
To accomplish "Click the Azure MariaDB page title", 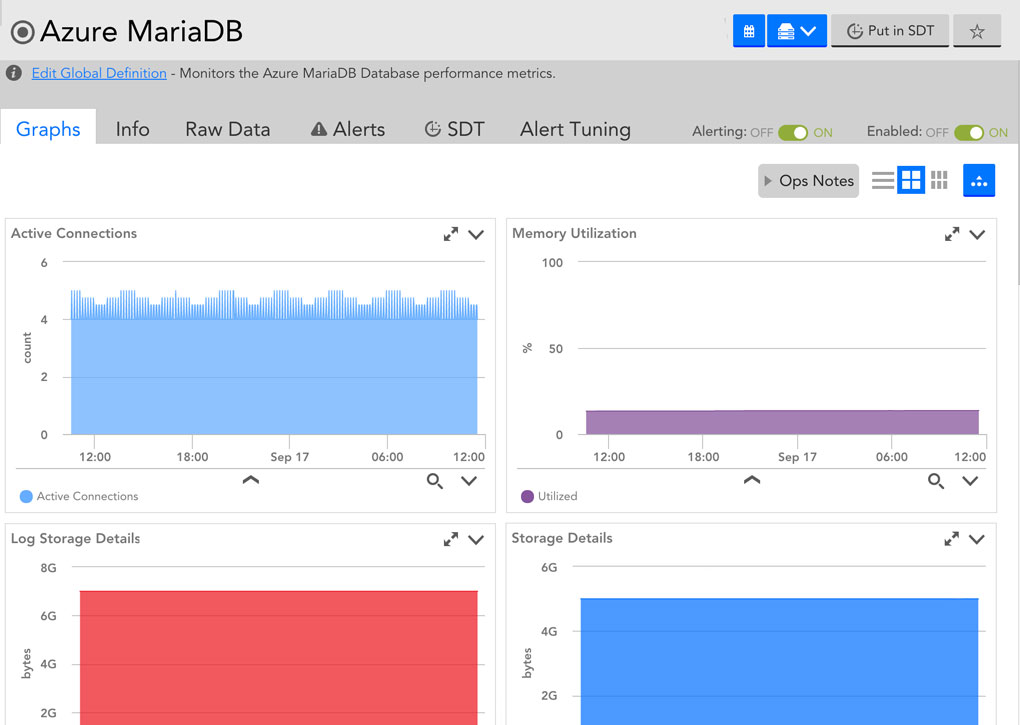I will coord(141,31).
